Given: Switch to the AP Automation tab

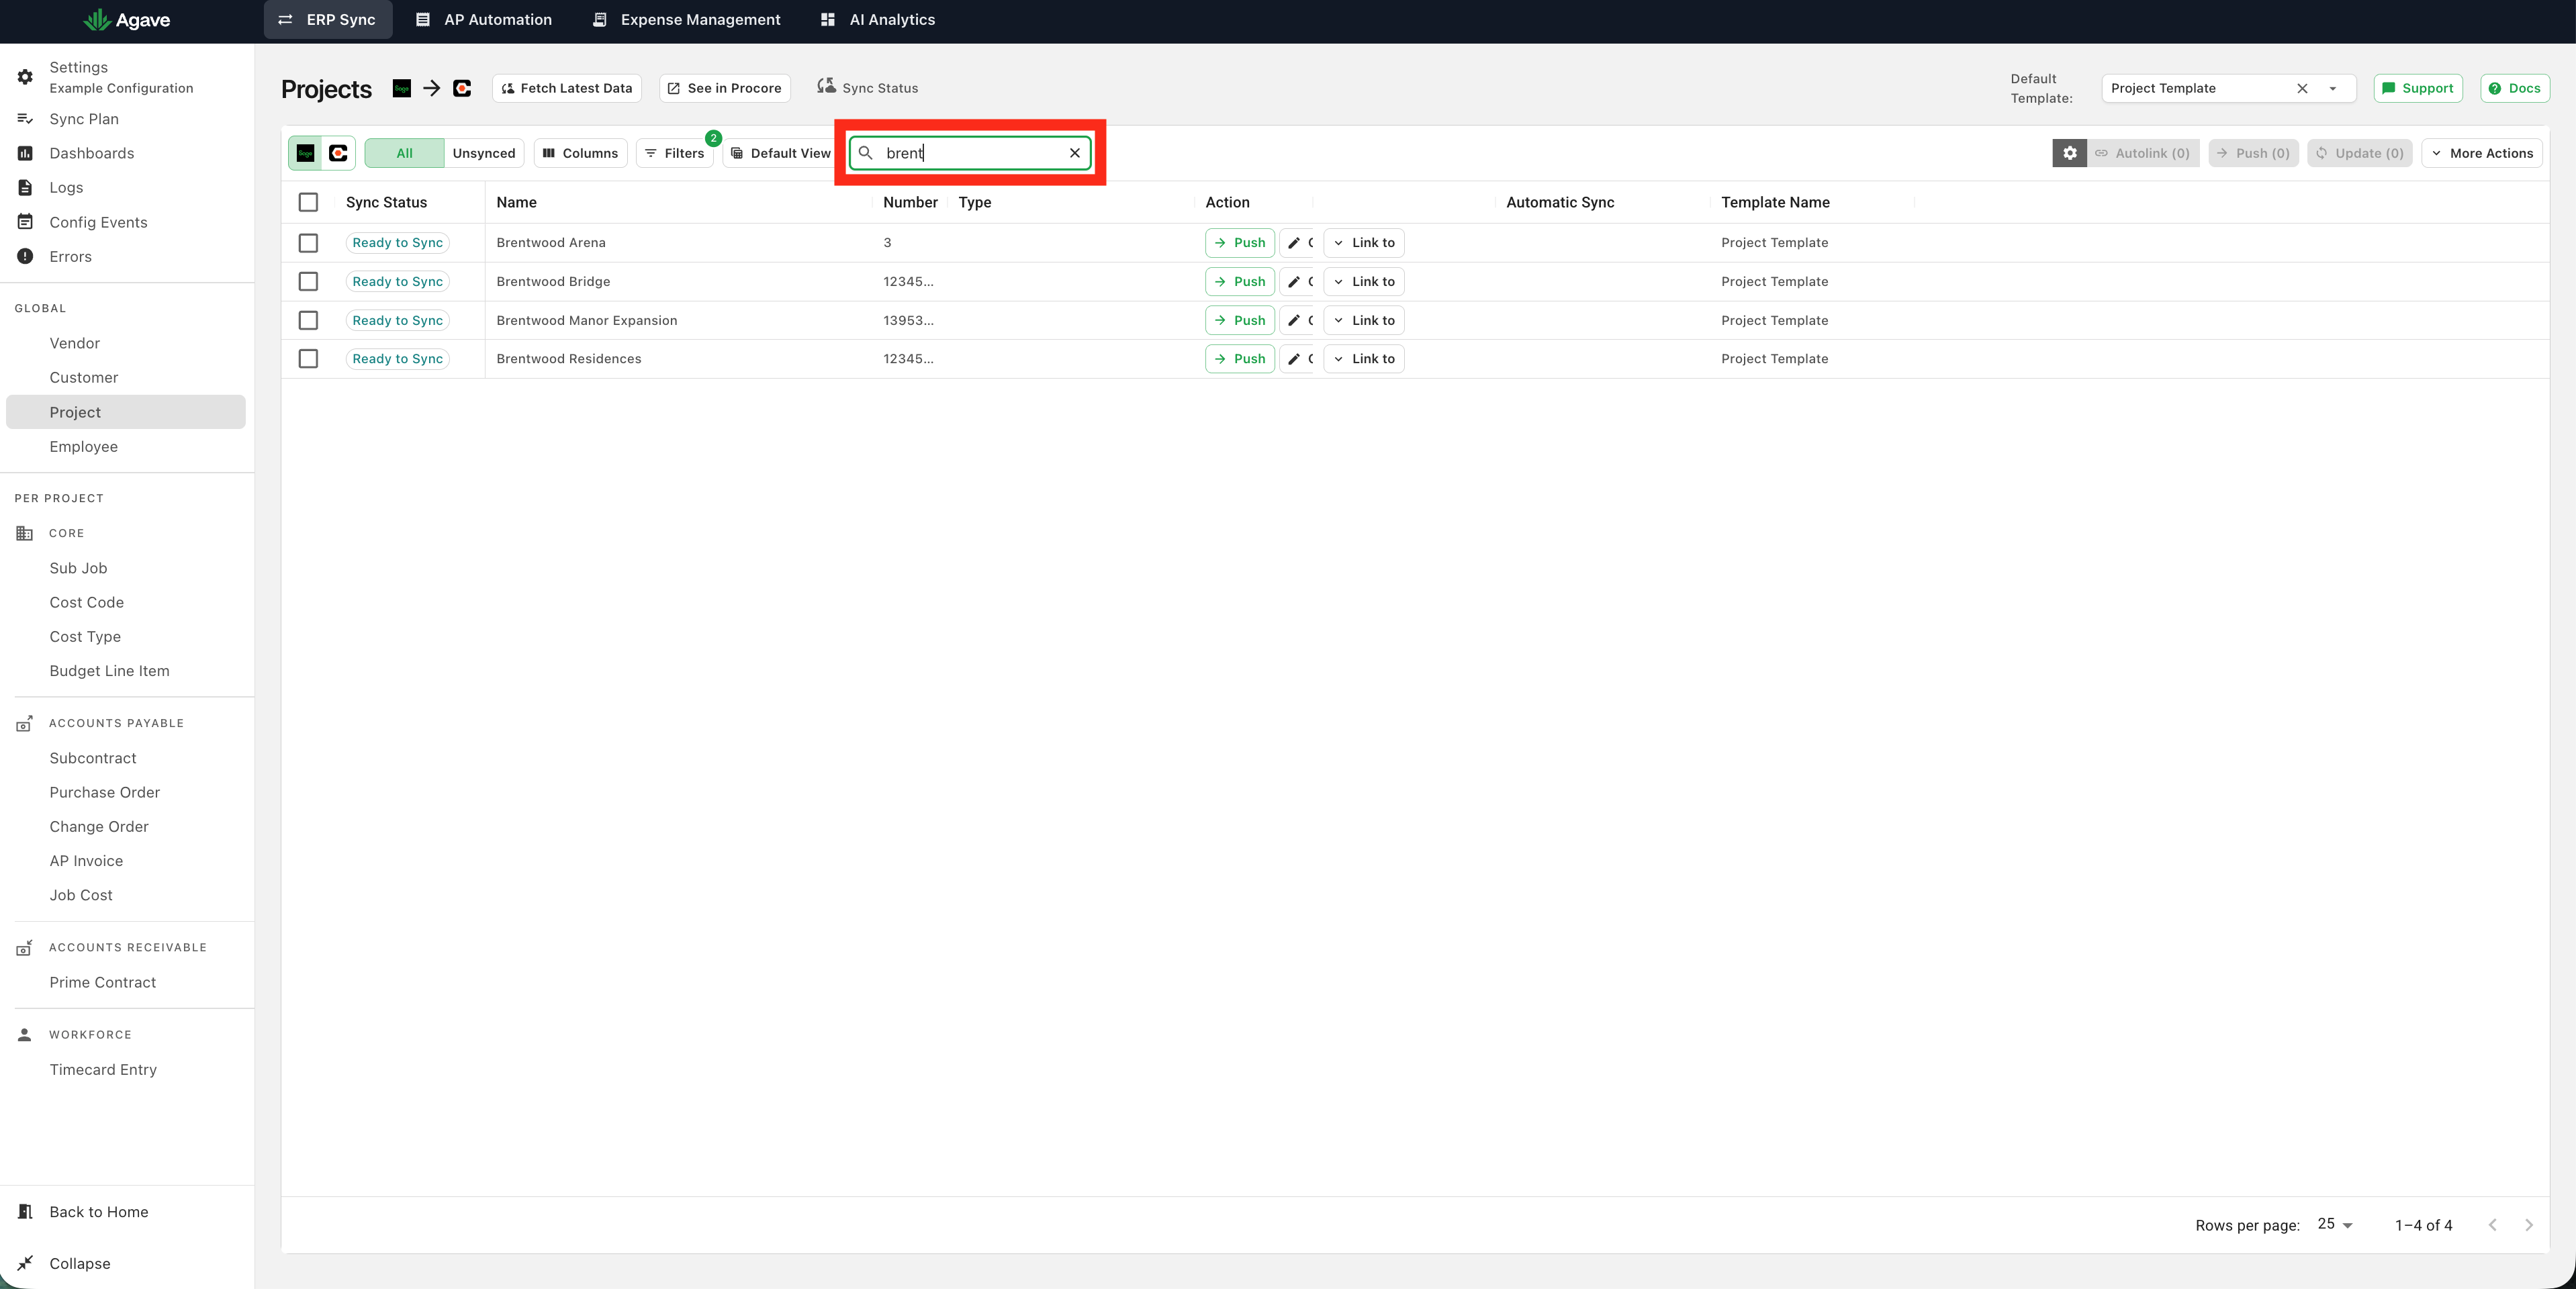Looking at the screenshot, I should [484, 20].
